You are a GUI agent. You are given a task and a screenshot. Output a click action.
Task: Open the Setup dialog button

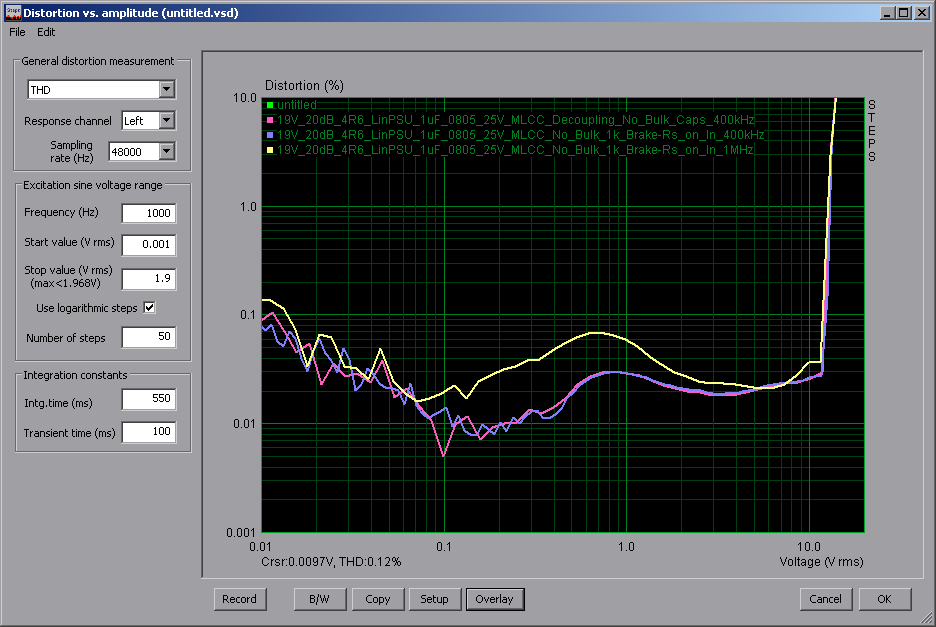(x=434, y=599)
